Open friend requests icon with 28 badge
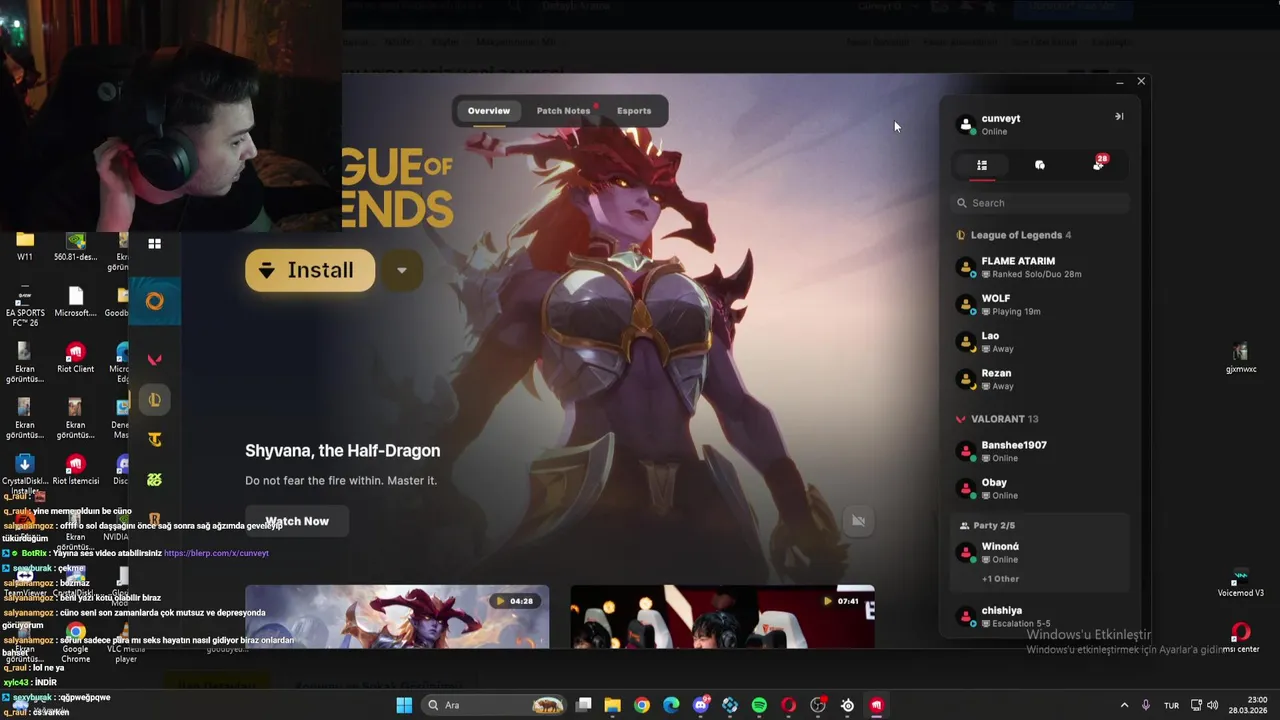This screenshot has height=720, width=1280. (1099, 163)
